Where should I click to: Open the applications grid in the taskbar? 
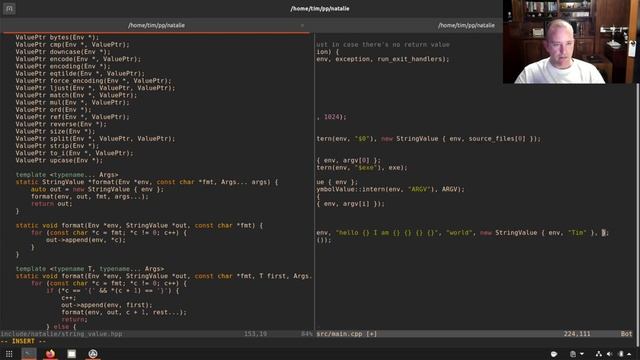[x=9, y=354]
